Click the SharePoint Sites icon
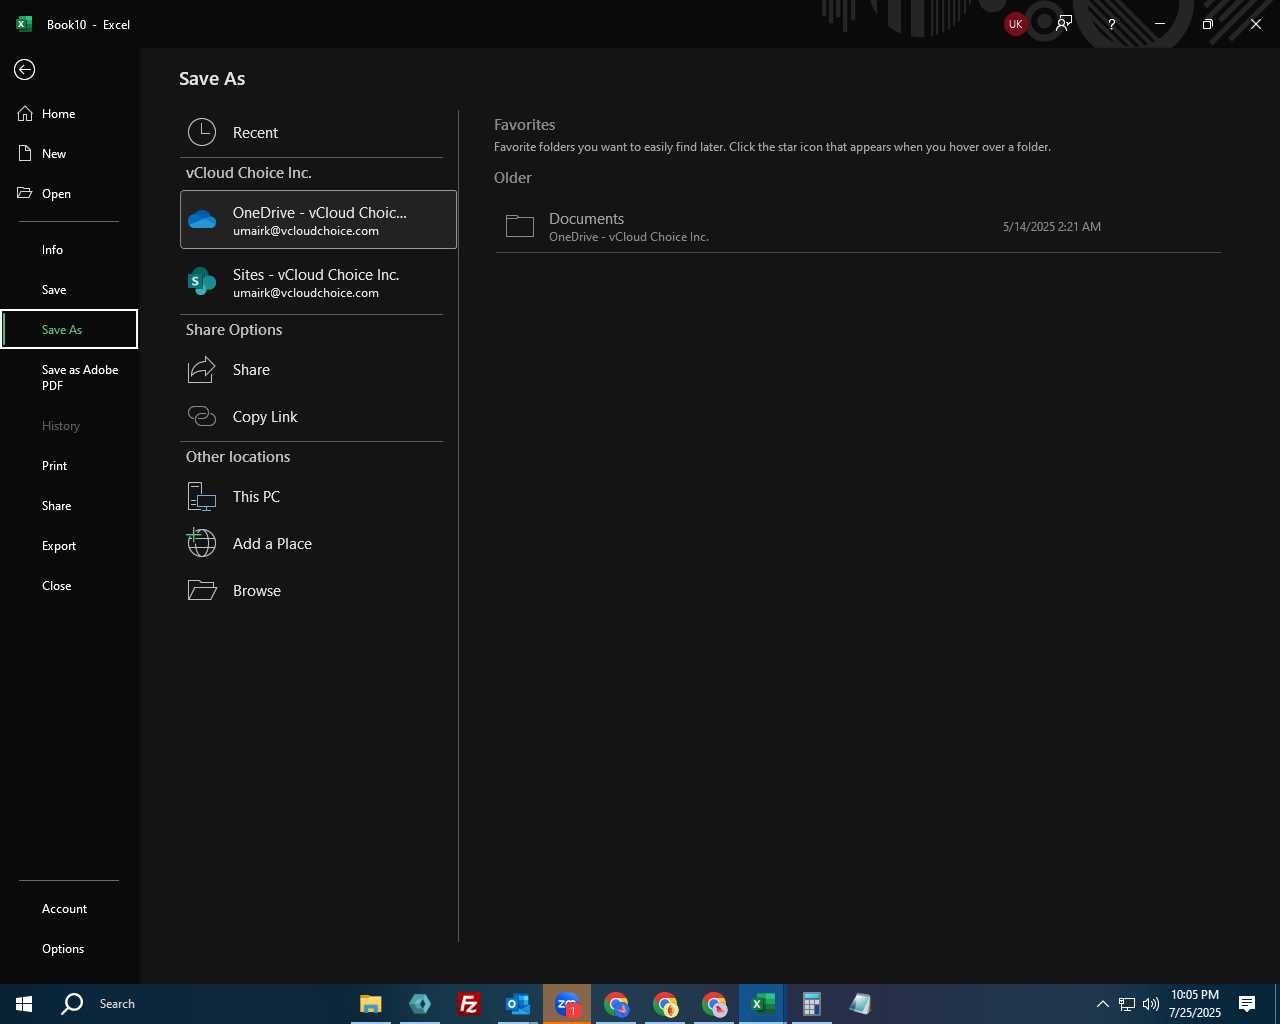This screenshot has height=1024, width=1280. click(x=202, y=282)
